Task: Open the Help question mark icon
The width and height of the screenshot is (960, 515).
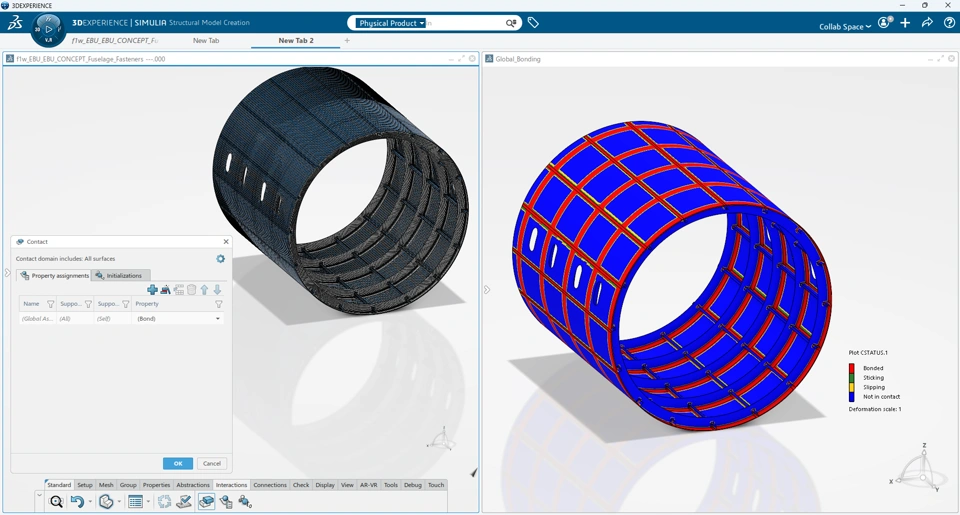Action: [x=949, y=23]
